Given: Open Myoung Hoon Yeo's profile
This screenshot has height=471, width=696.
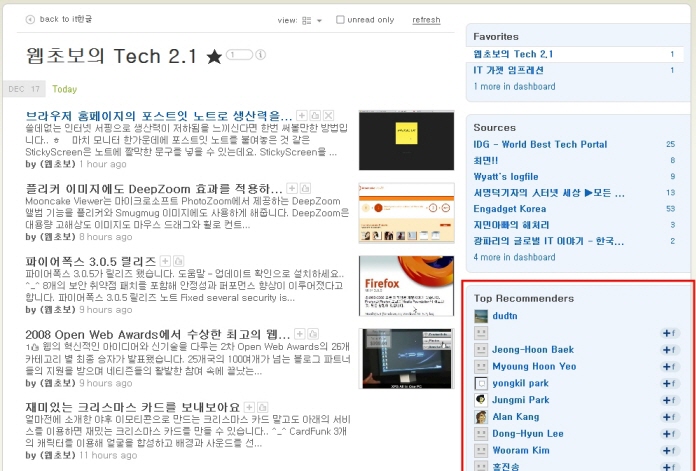Looking at the screenshot, I should pos(534,366).
